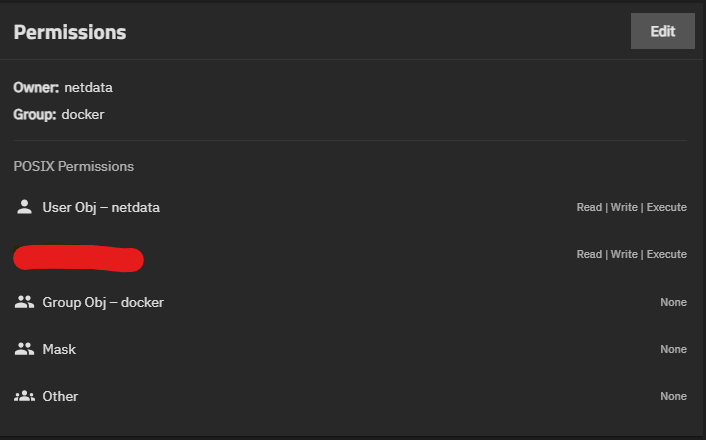
Task: Click the Edit button in Permissions panel
Action: 662,31
